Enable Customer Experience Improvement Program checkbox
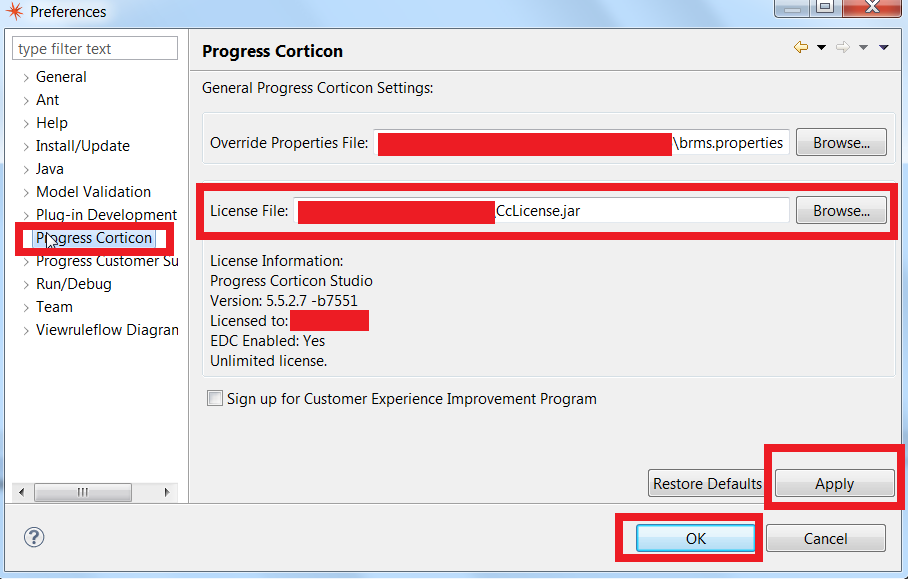Image resolution: width=908 pixels, height=579 pixels. 215,398
